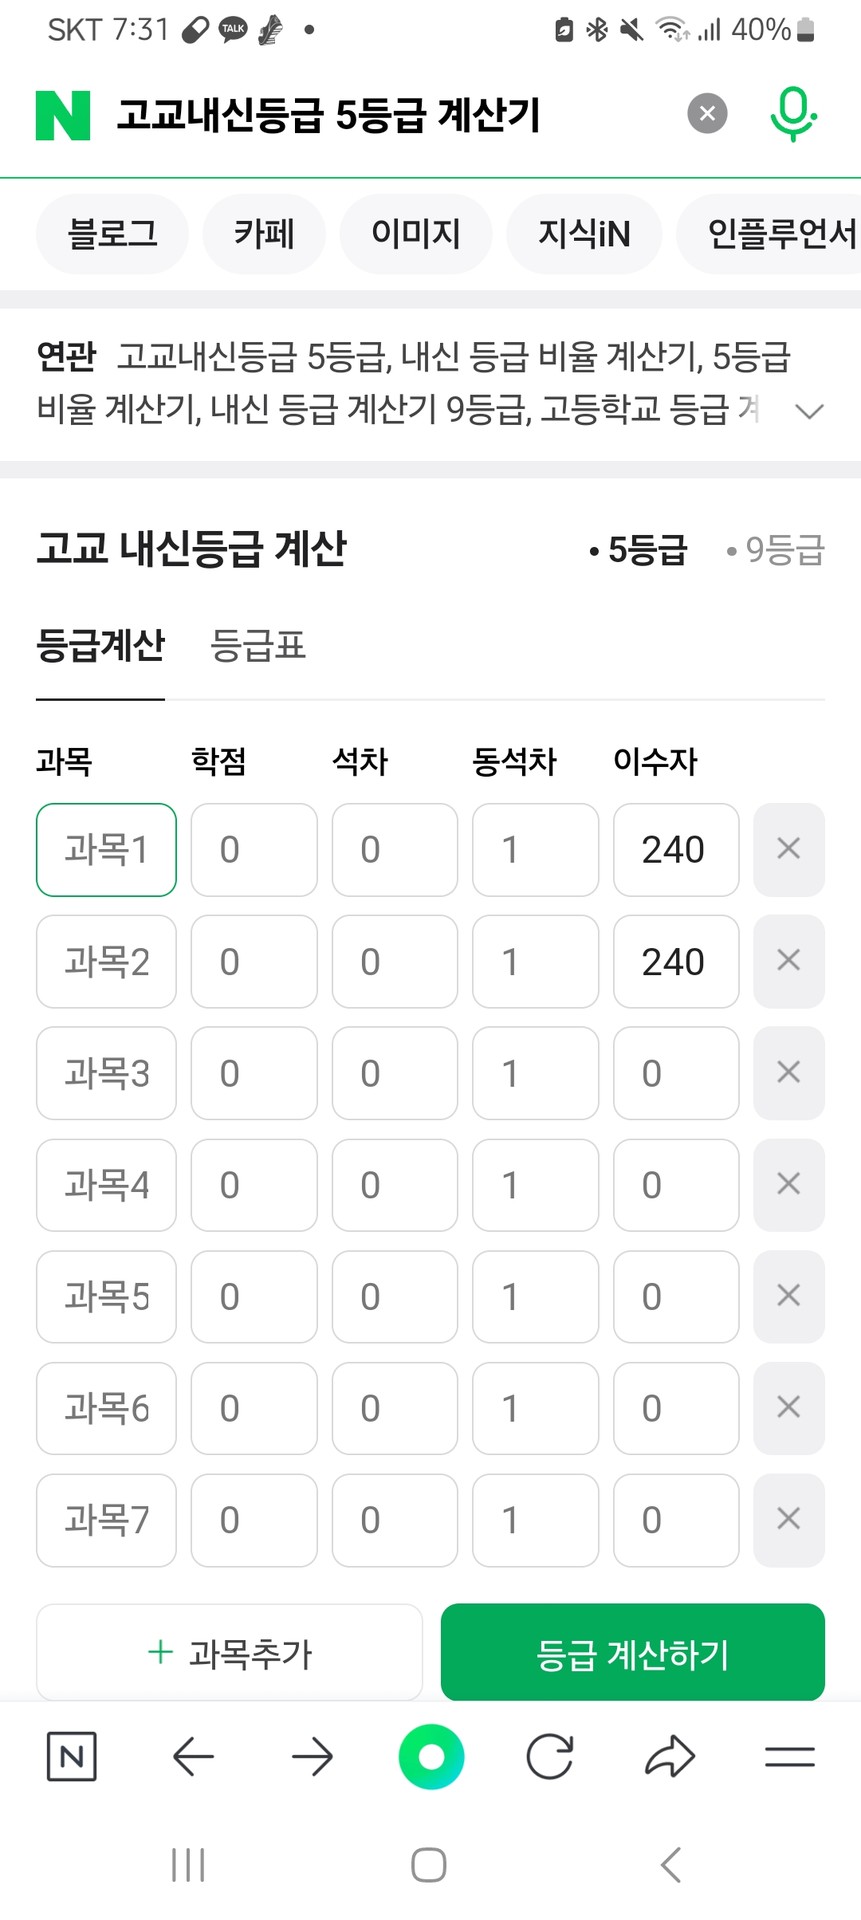Viewport: 861px width, 1920px height.
Task: Reload the current page
Action: pyautogui.click(x=550, y=1756)
